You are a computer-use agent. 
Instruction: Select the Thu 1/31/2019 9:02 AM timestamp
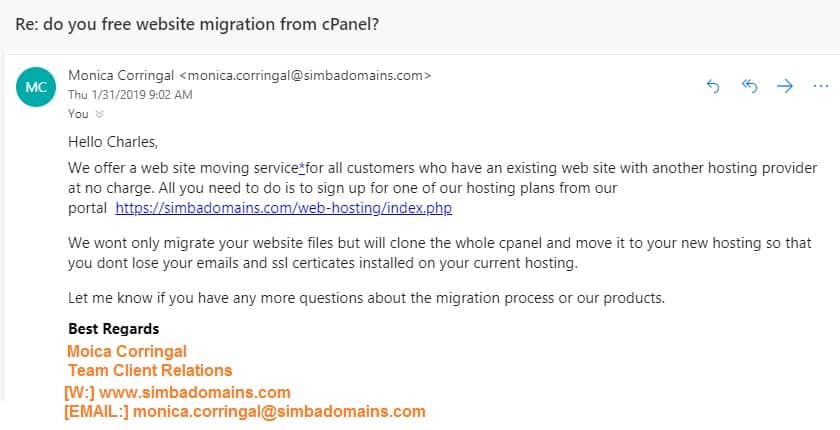tap(130, 95)
